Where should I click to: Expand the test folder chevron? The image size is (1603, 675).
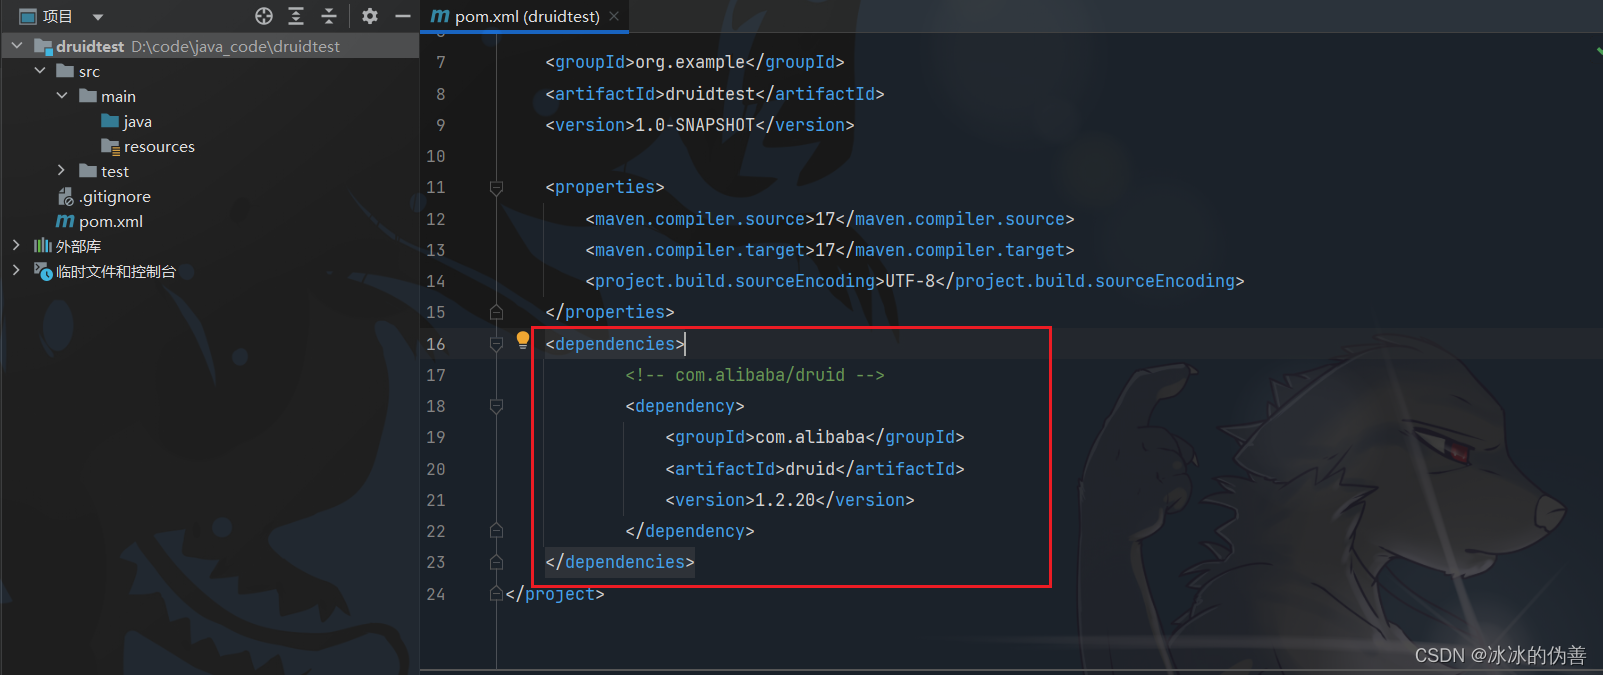[x=62, y=171]
